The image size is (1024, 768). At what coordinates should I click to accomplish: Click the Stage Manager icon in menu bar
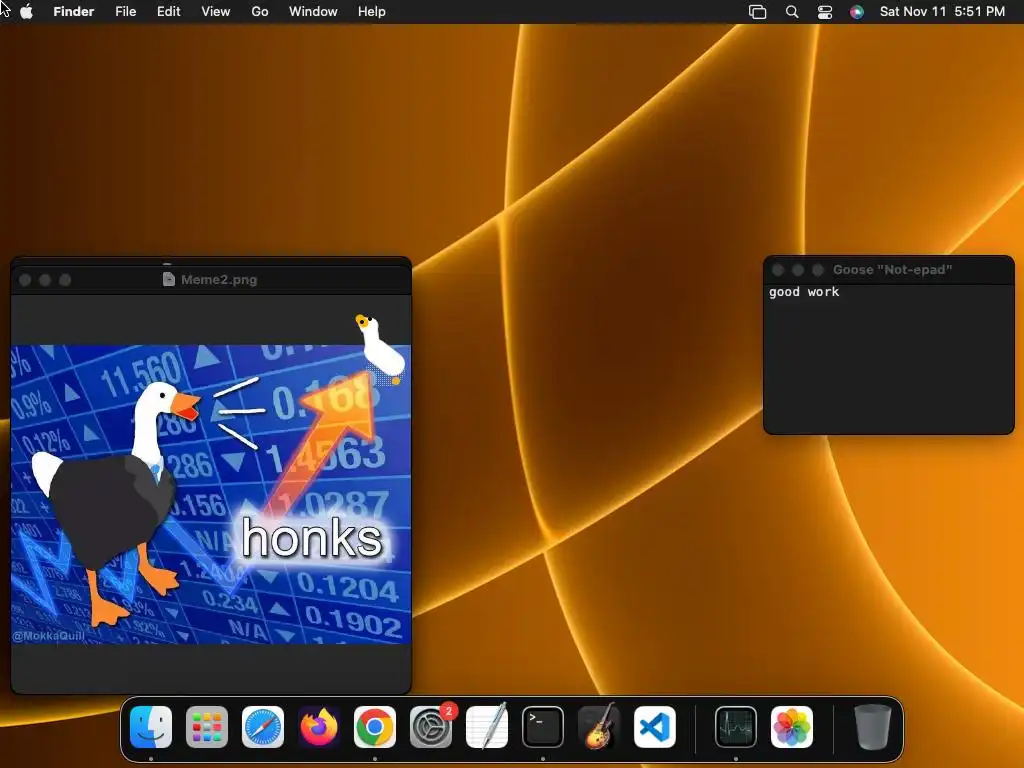[x=758, y=12]
